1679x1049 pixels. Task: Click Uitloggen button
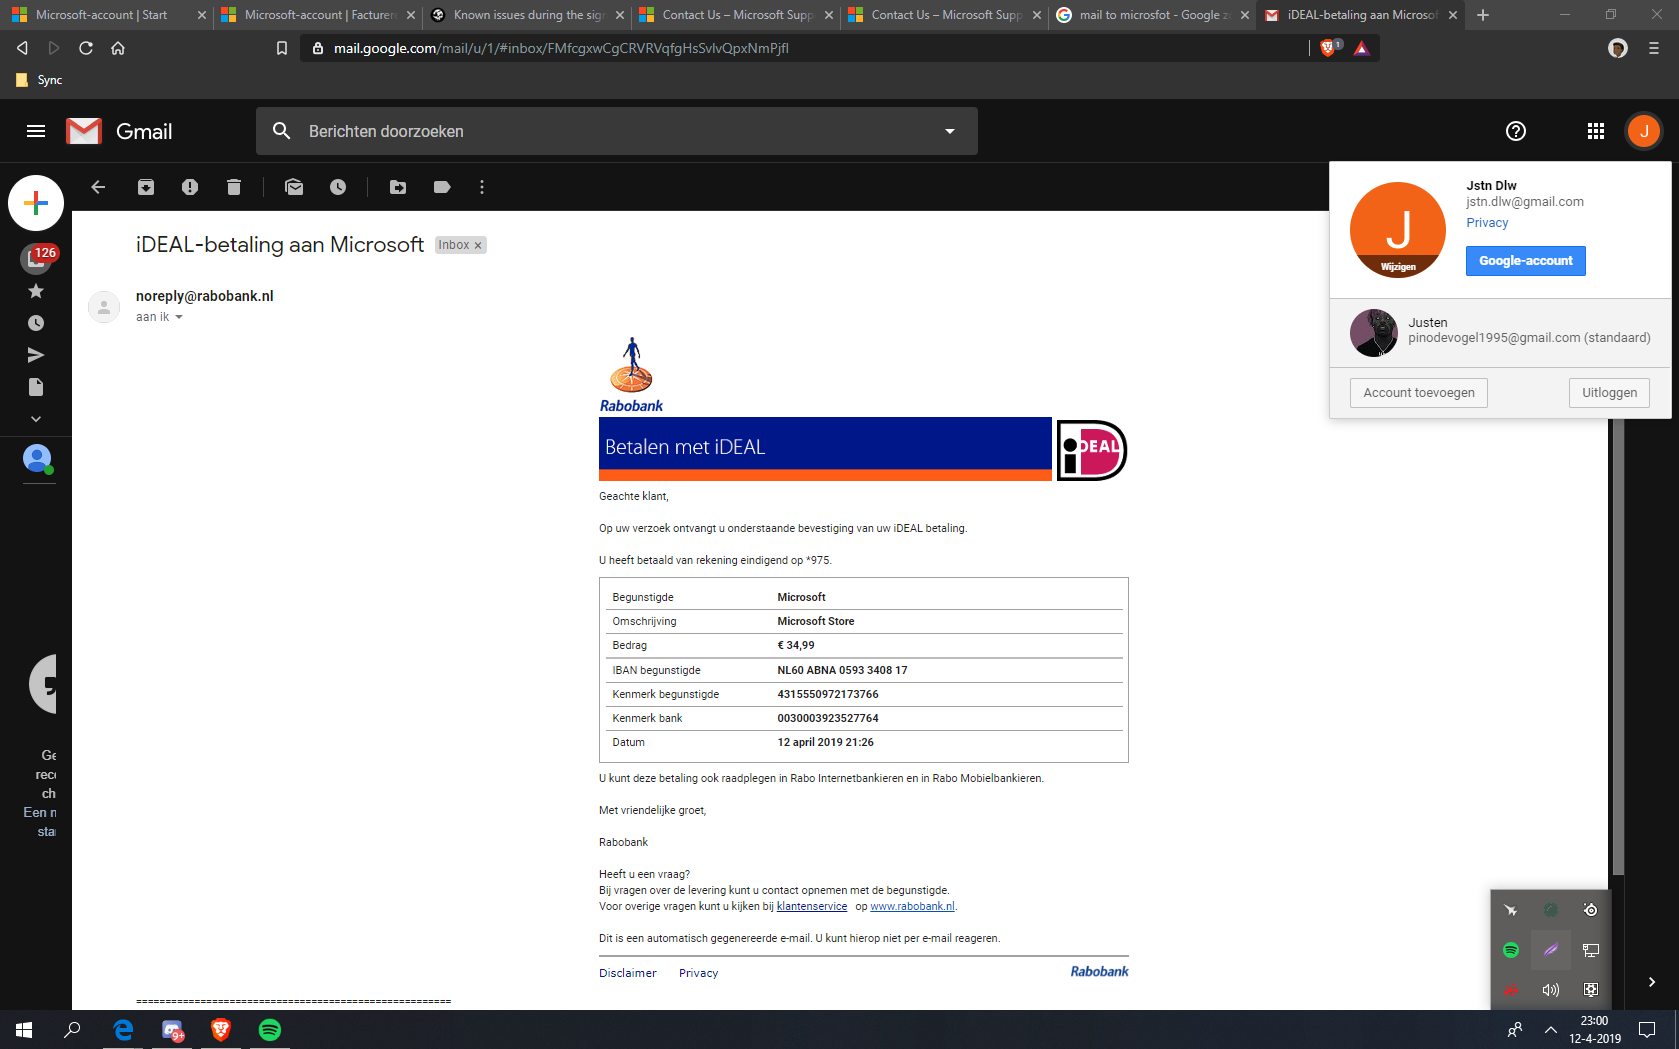click(x=1609, y=393)
